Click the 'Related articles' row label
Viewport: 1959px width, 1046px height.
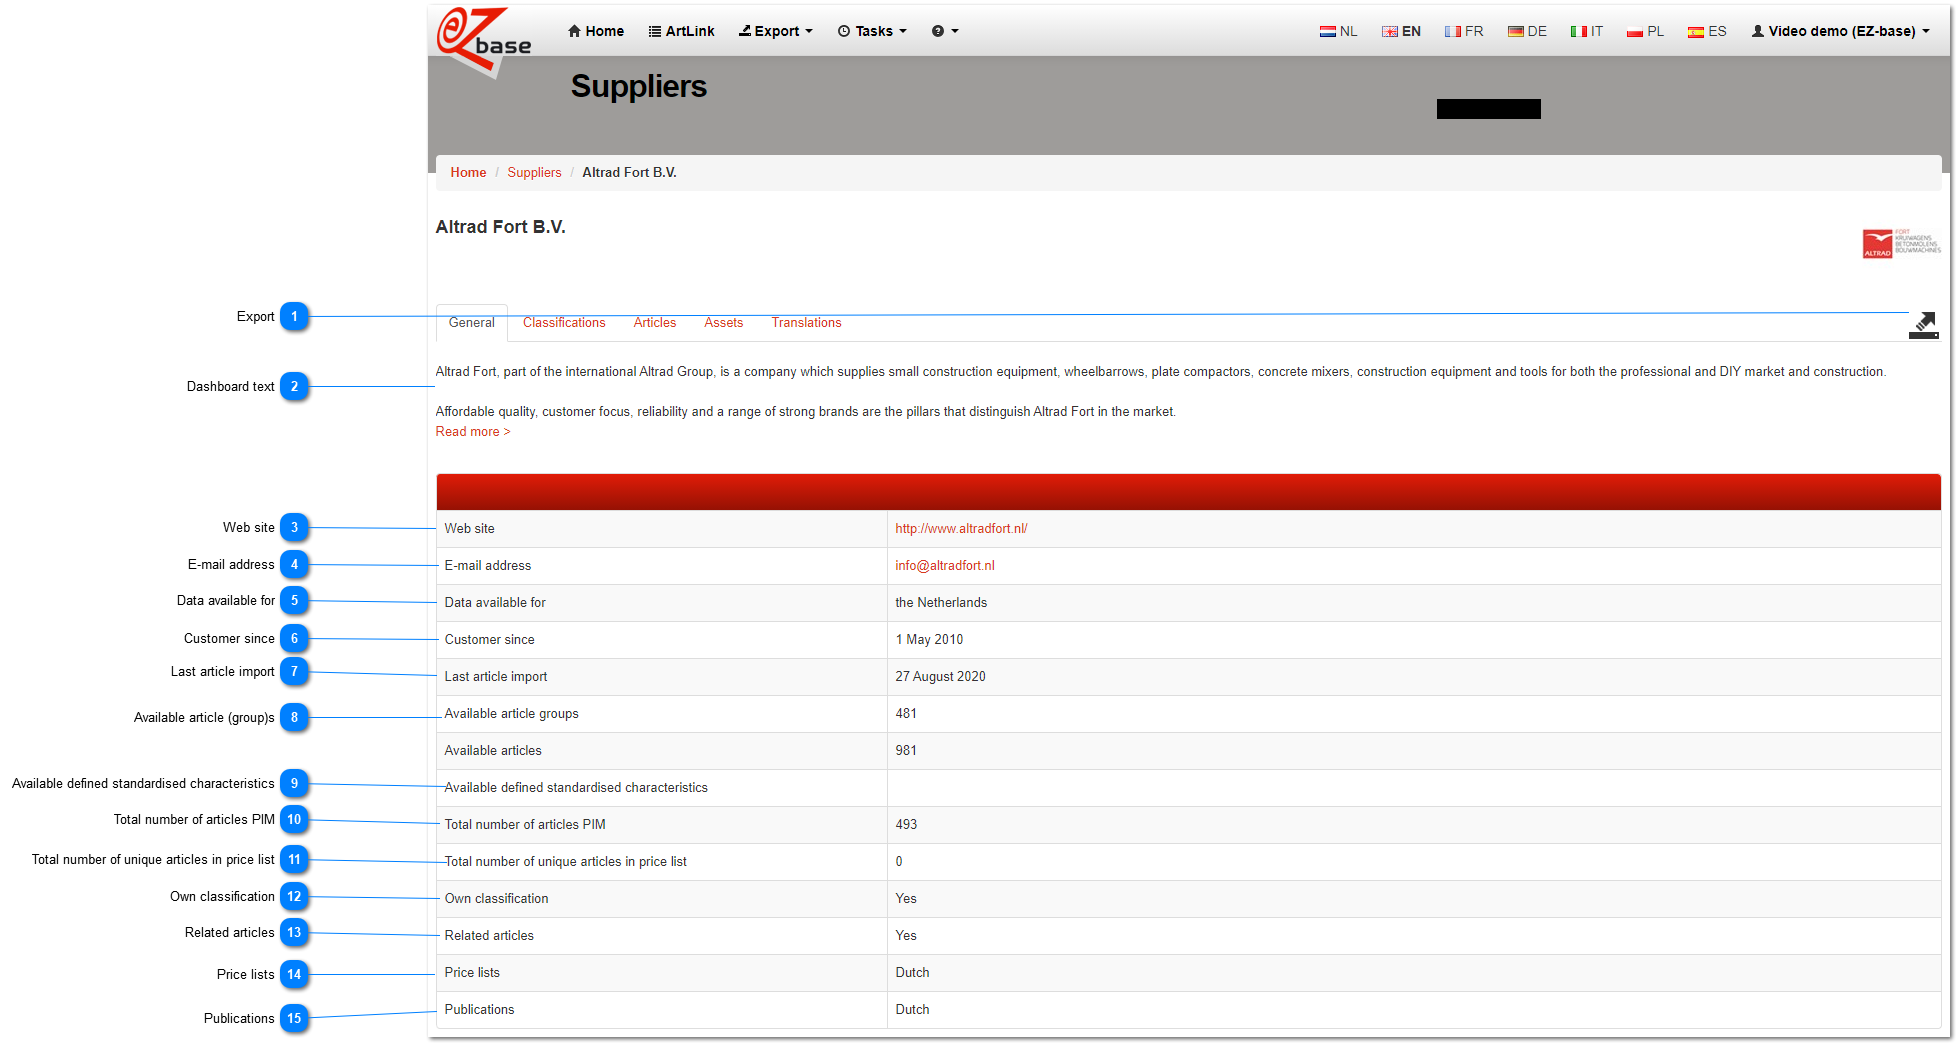[x=489, y=936]
